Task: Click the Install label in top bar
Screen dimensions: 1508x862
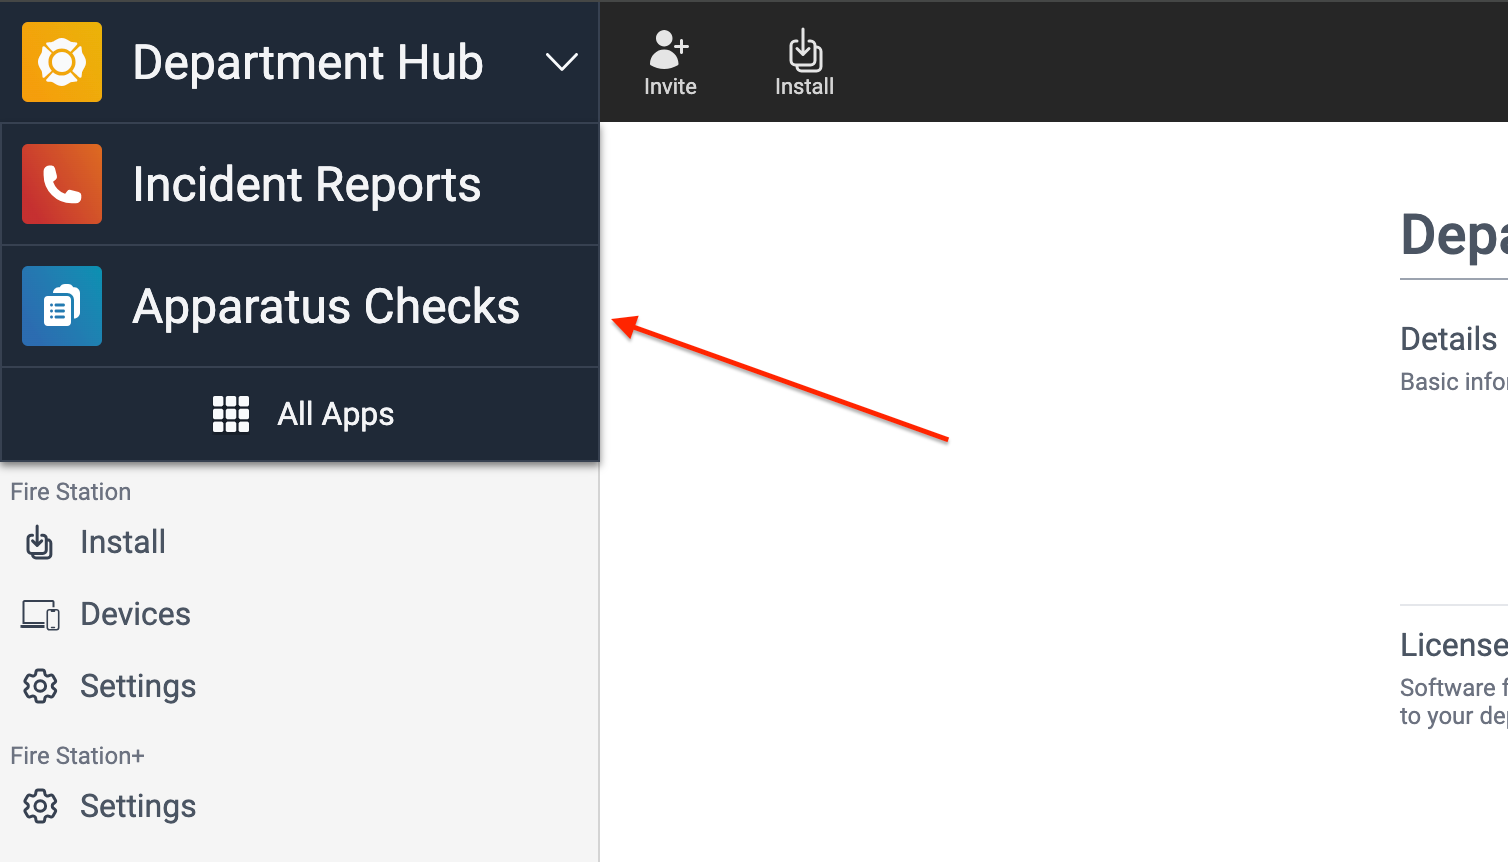Action: coord(804,87)
